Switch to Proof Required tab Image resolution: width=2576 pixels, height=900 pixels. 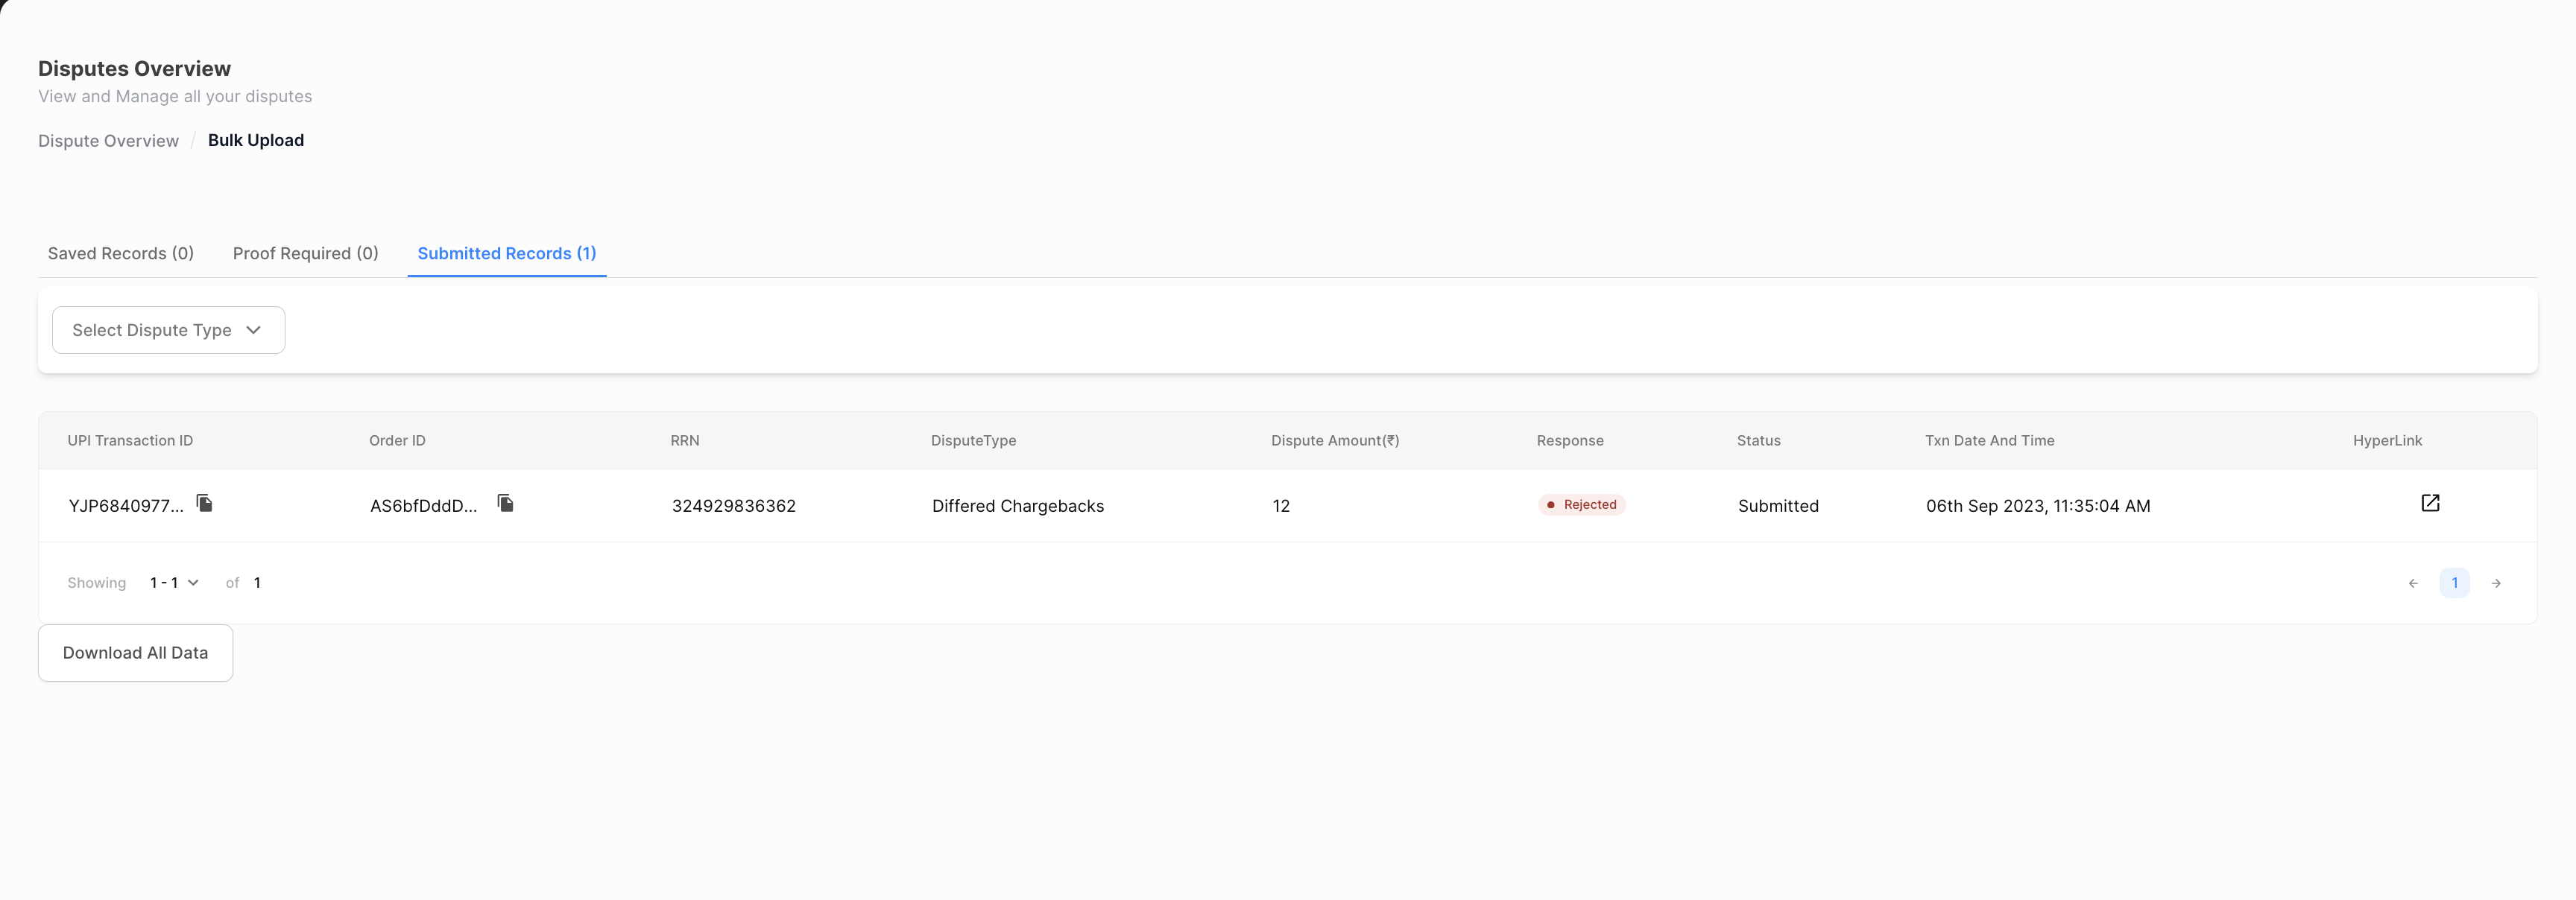coord(305,254)
